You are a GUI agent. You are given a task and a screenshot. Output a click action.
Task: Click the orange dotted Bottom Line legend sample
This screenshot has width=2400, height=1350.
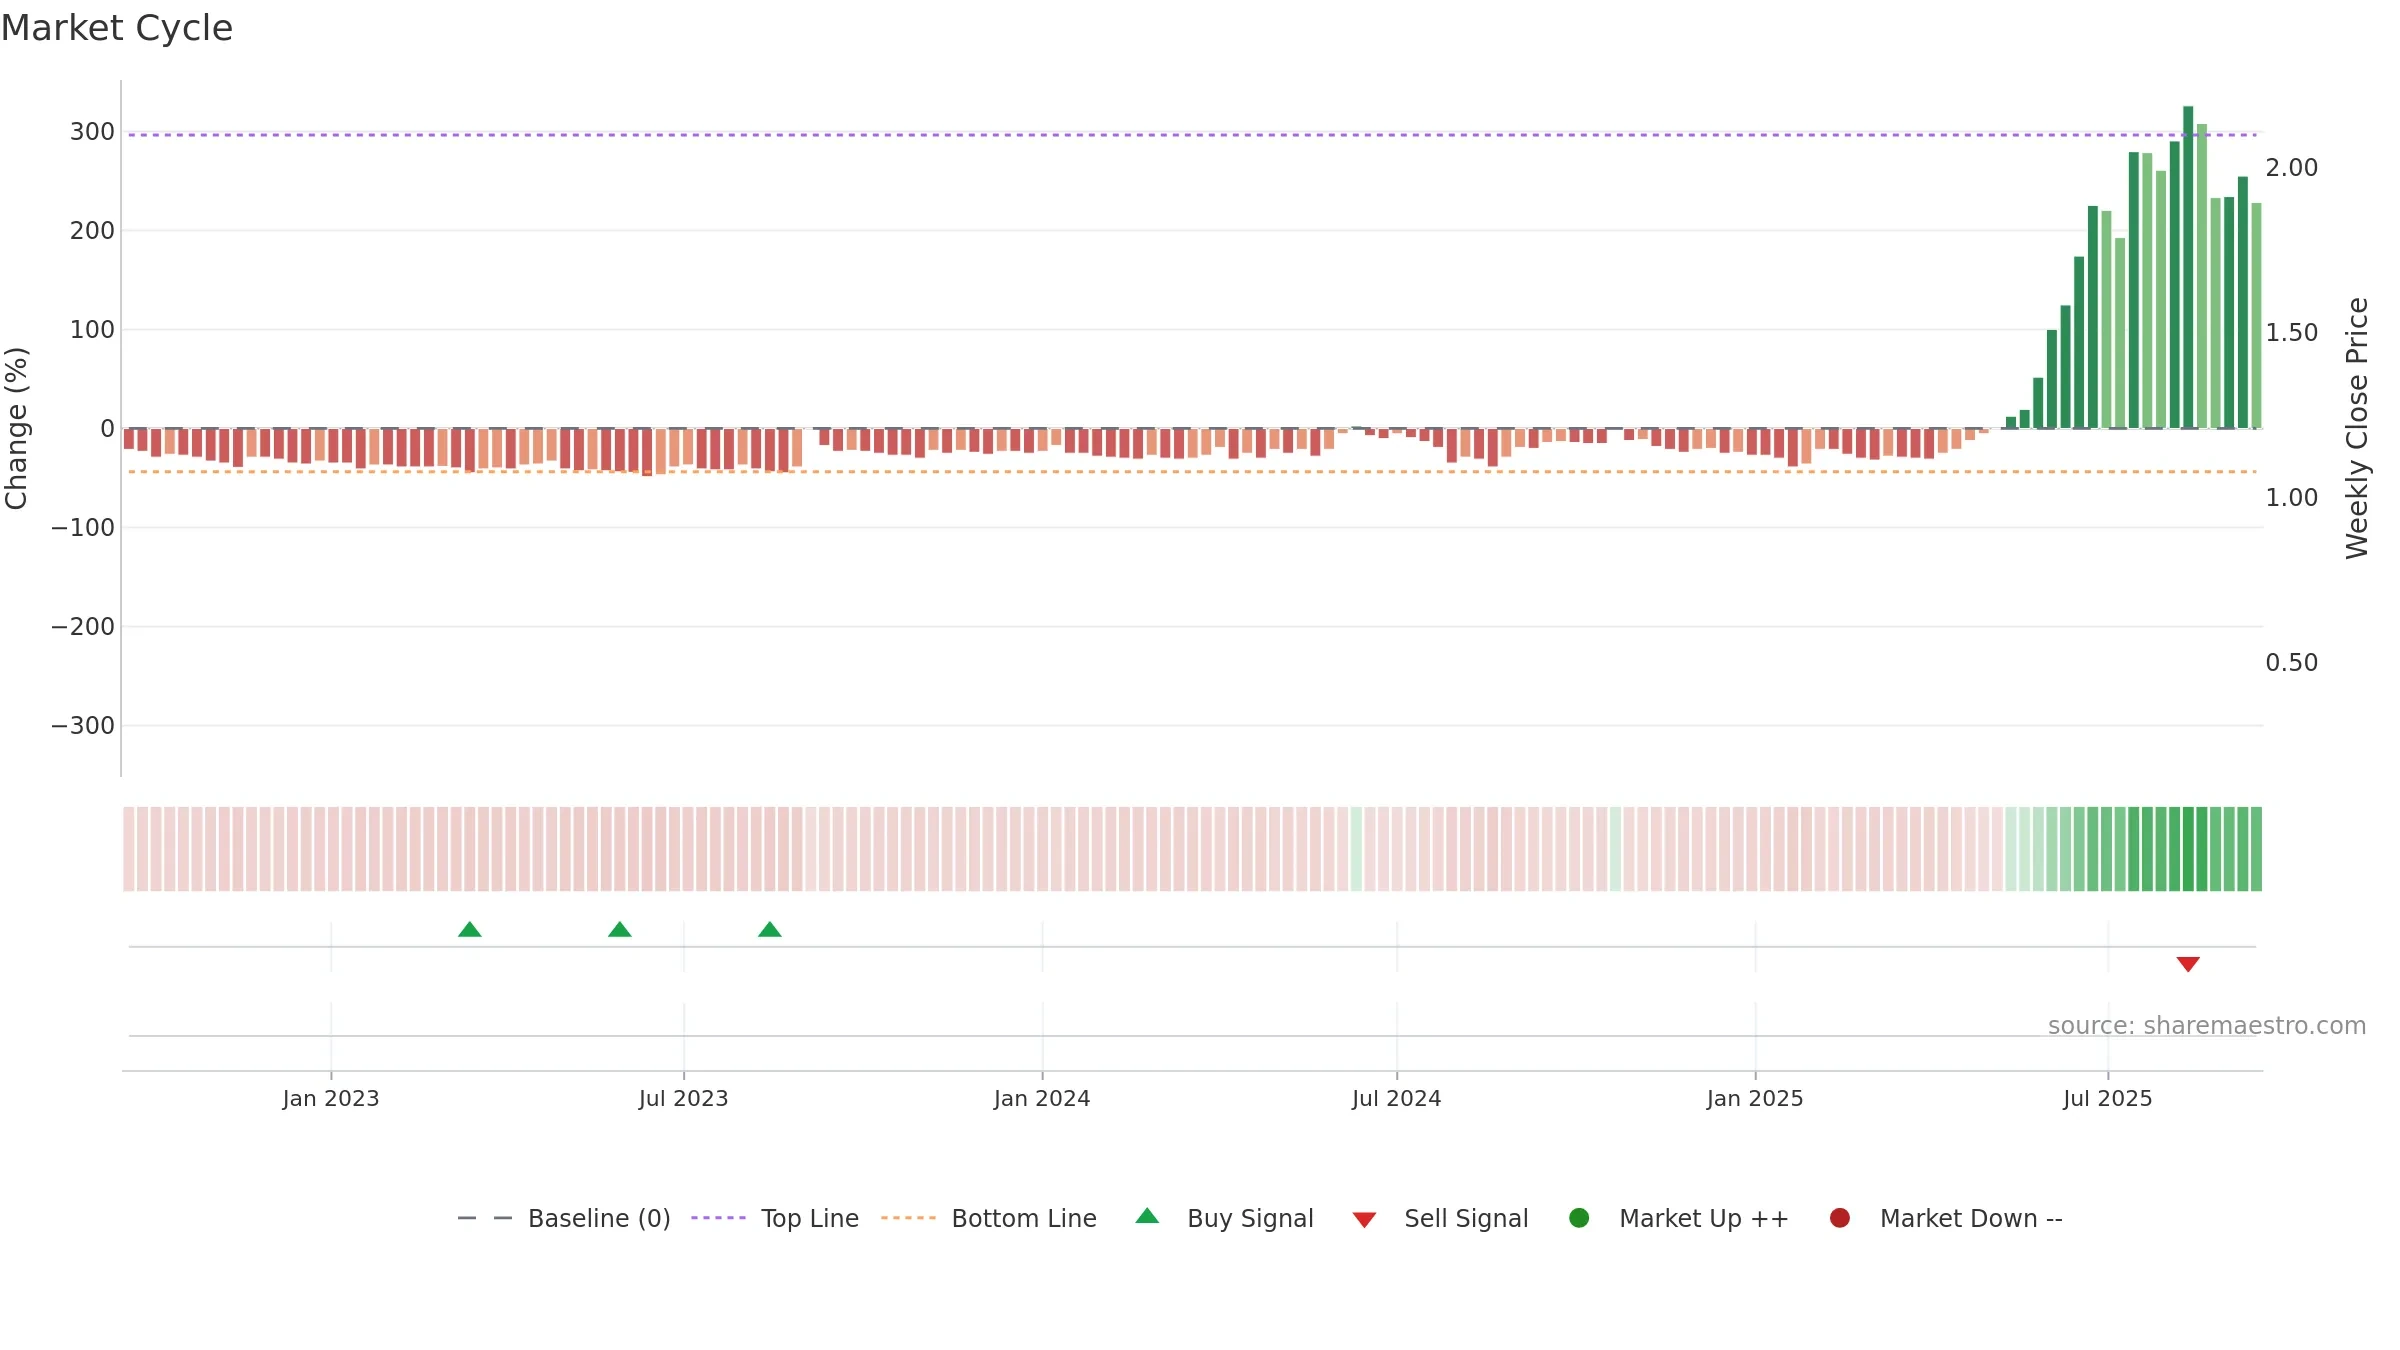(x=908, y=1218)
